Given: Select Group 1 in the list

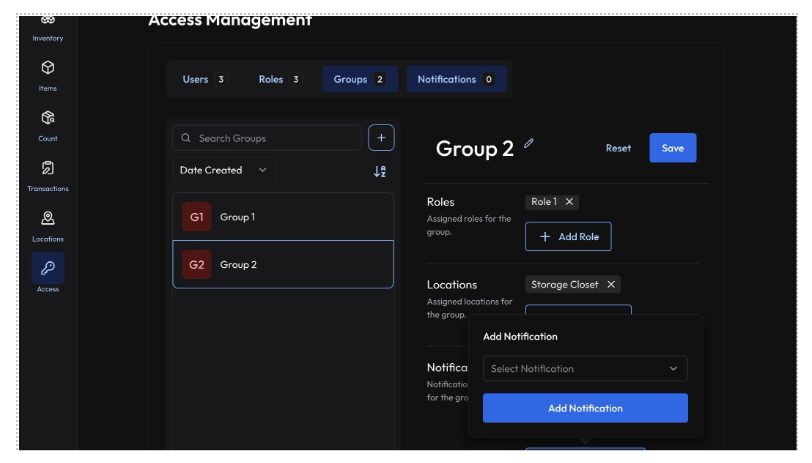Looking at the screenshot, I should pyautogui.click(x=283, y=217).
